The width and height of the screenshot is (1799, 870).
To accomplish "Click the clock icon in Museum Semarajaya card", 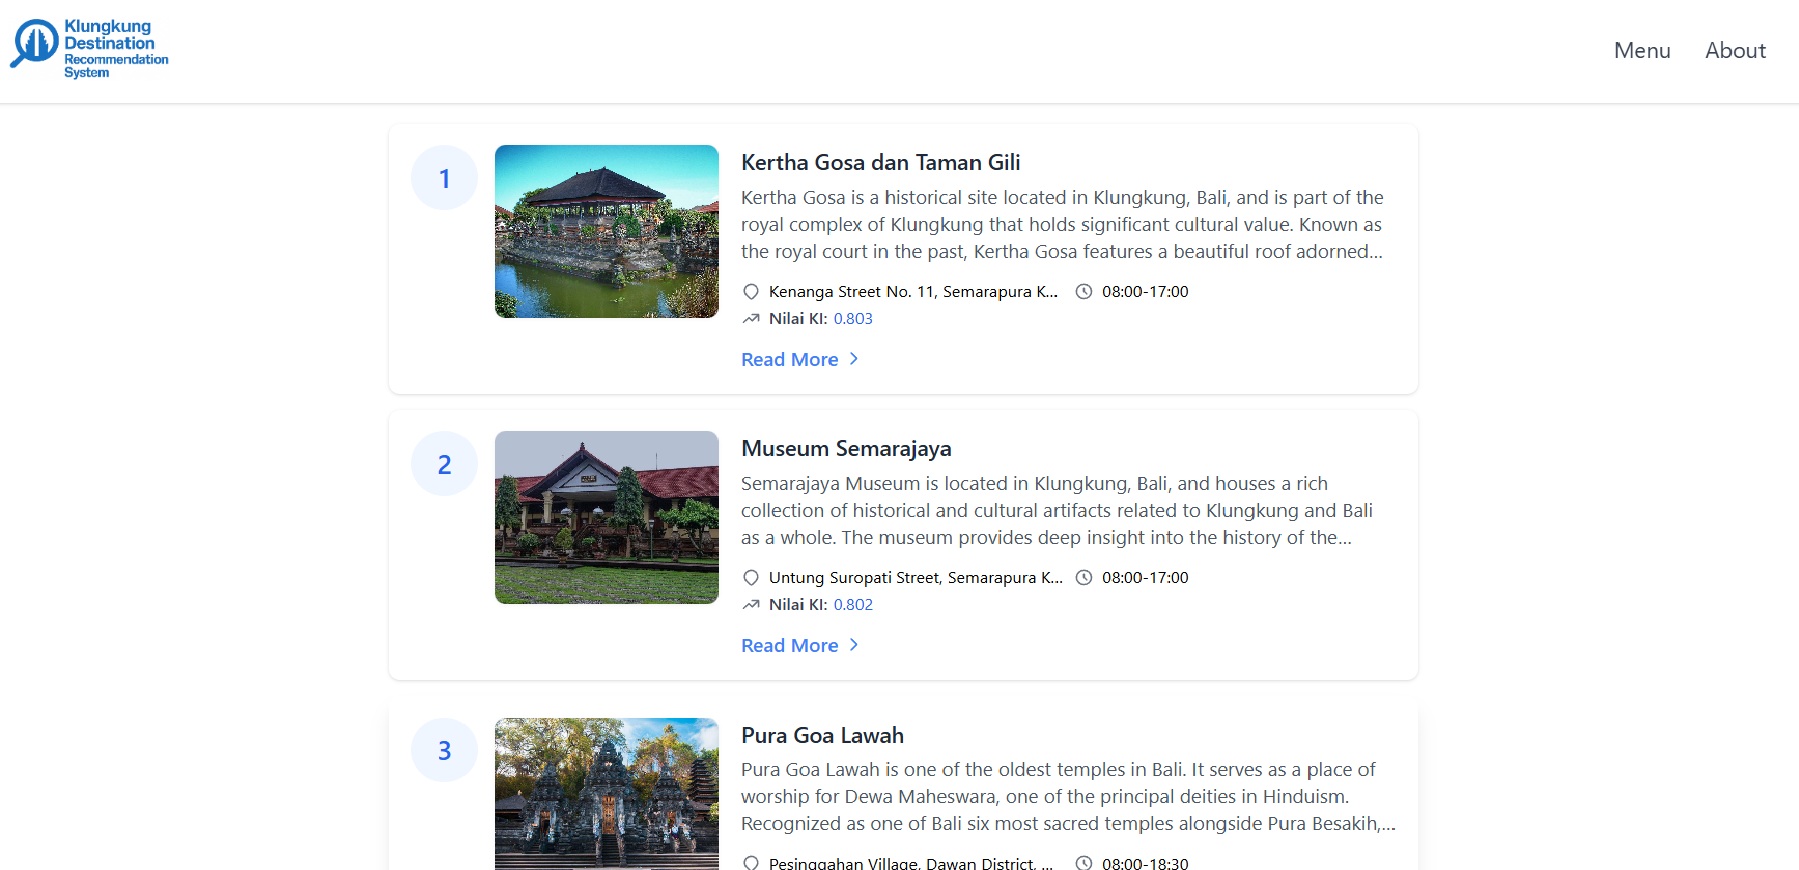I will 1084,578.
